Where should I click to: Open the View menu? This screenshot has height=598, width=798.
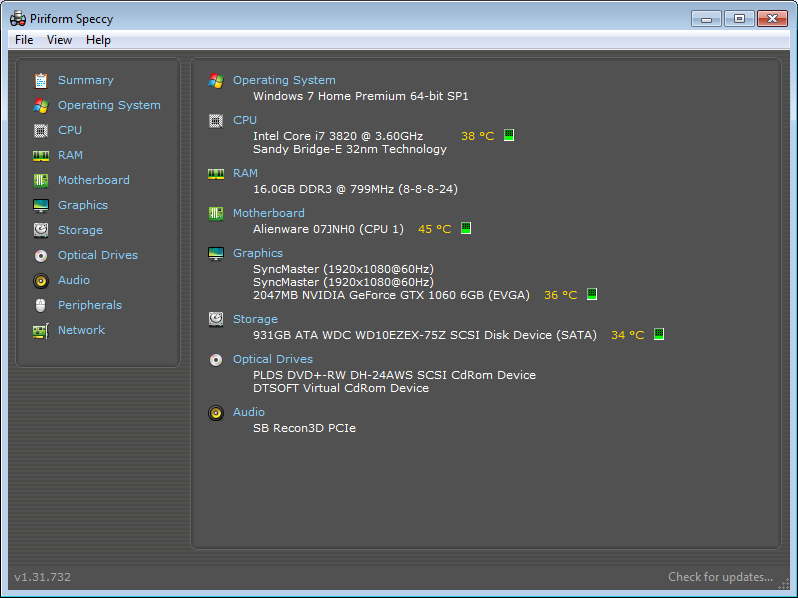coord(59,40)
